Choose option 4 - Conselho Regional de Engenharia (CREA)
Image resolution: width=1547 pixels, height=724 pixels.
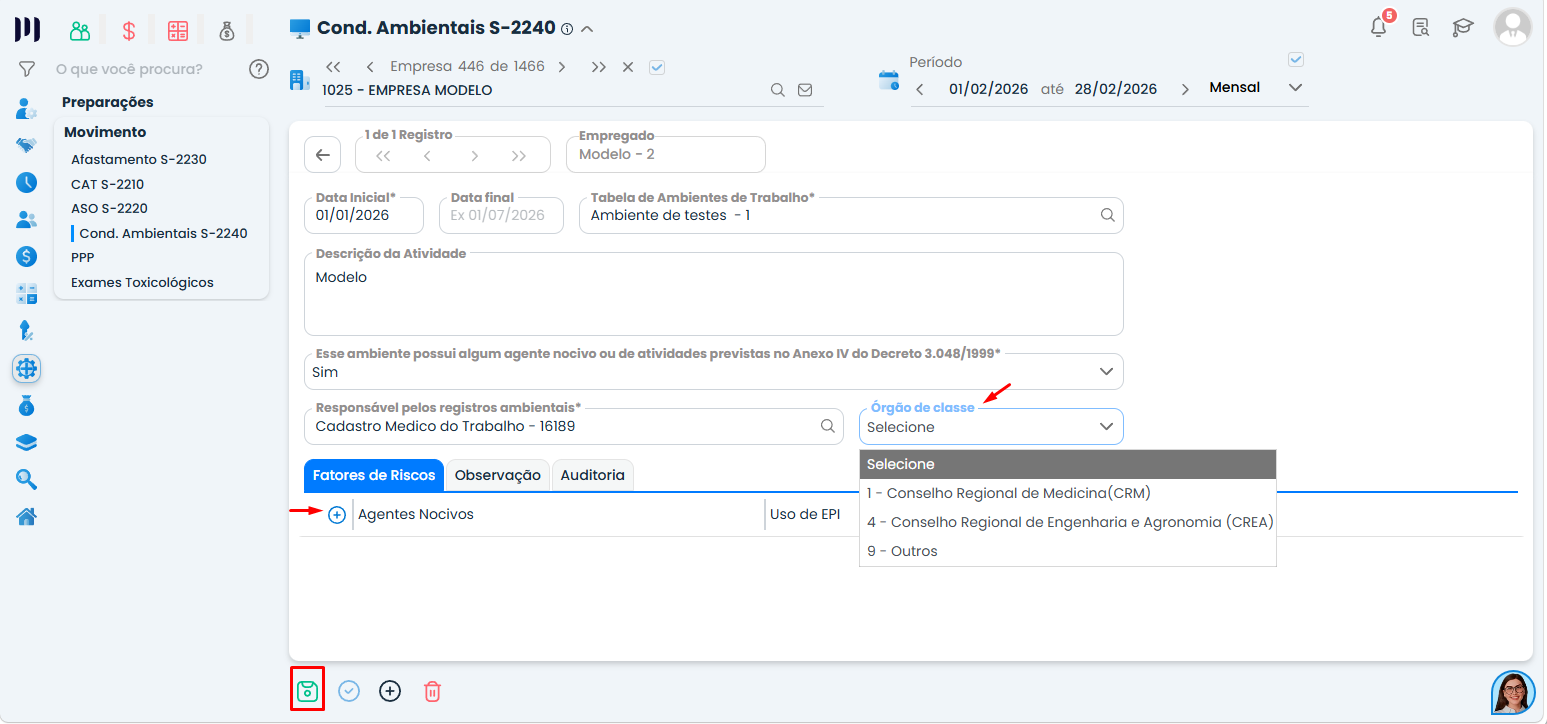tap(1068, 522)
